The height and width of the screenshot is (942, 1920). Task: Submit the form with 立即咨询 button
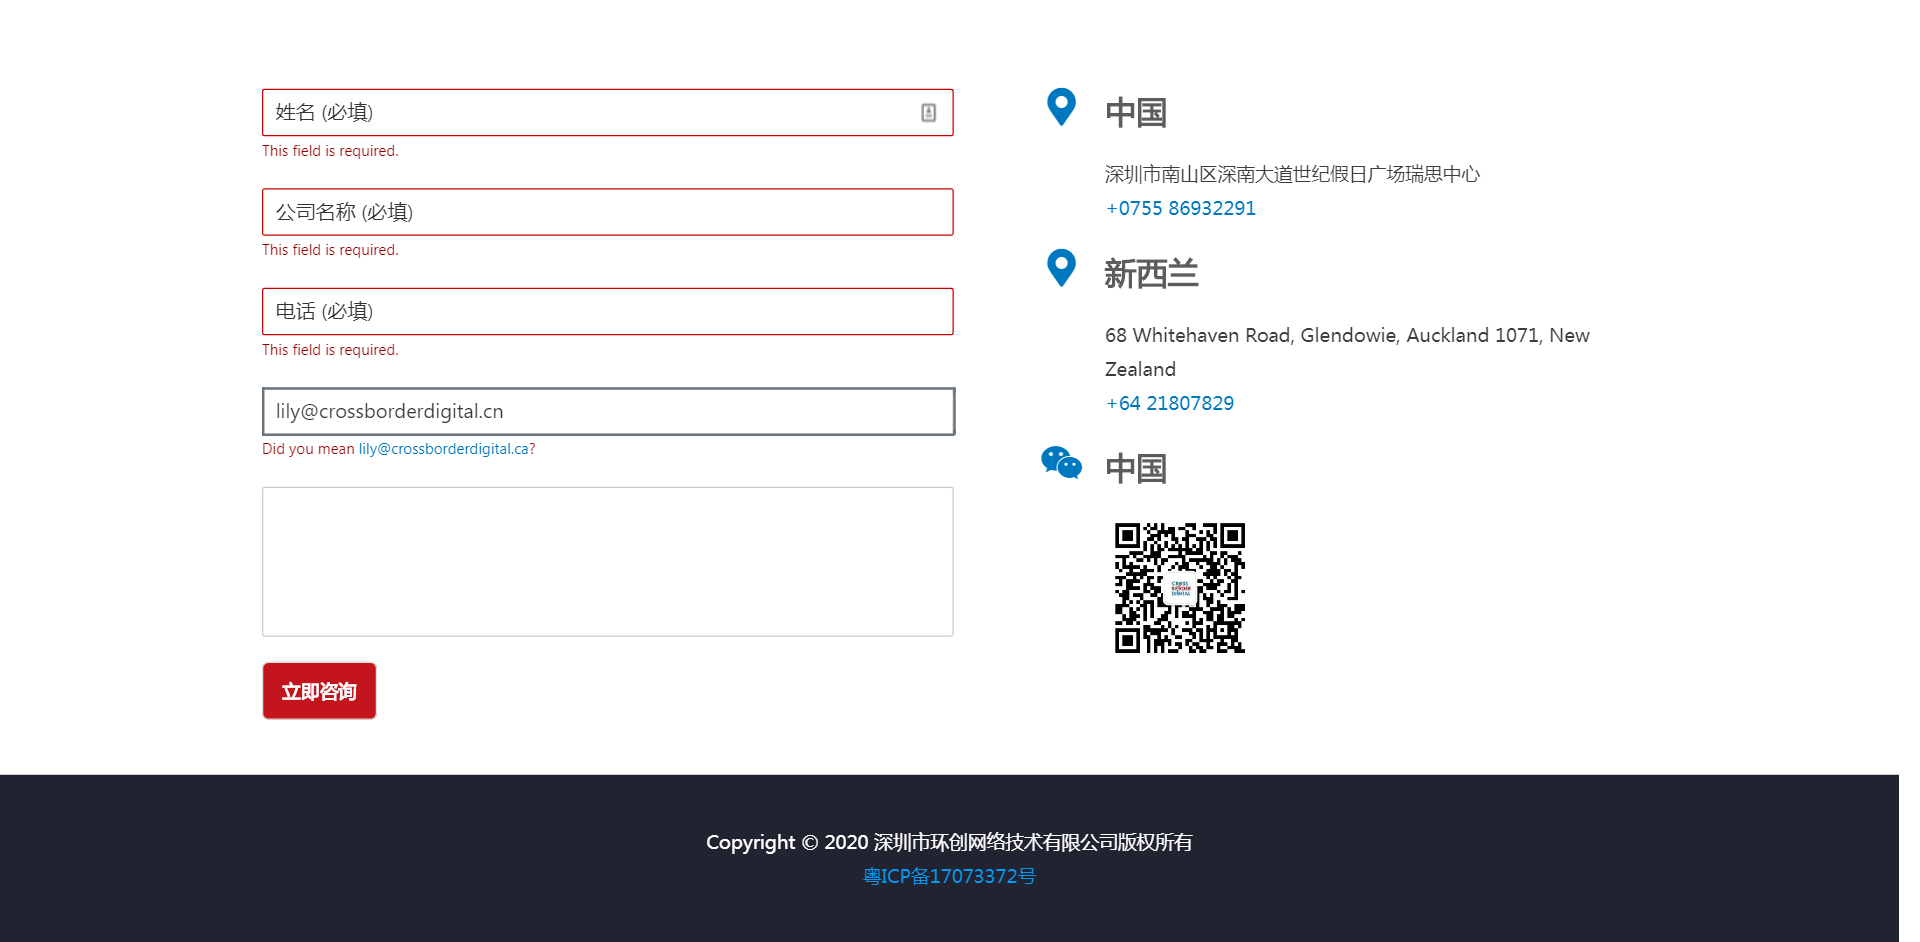[x=319, y=691]
